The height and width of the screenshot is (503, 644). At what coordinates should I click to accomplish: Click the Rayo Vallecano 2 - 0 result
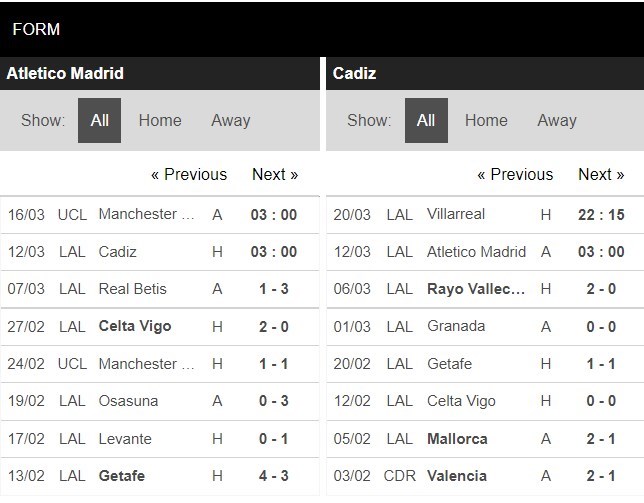[485, 289]
